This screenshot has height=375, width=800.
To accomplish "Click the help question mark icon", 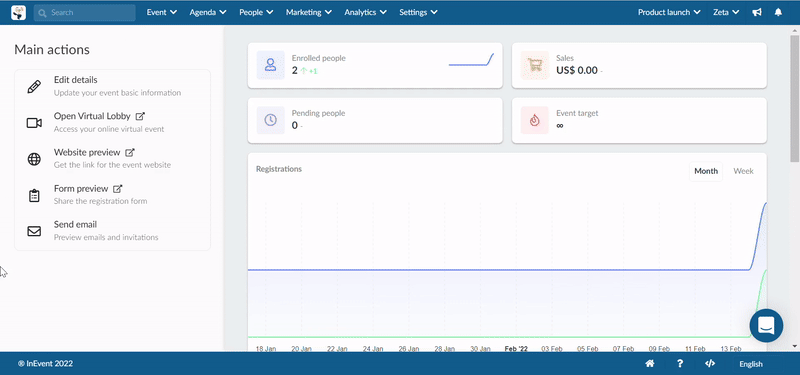I will [x=680, y=364].
